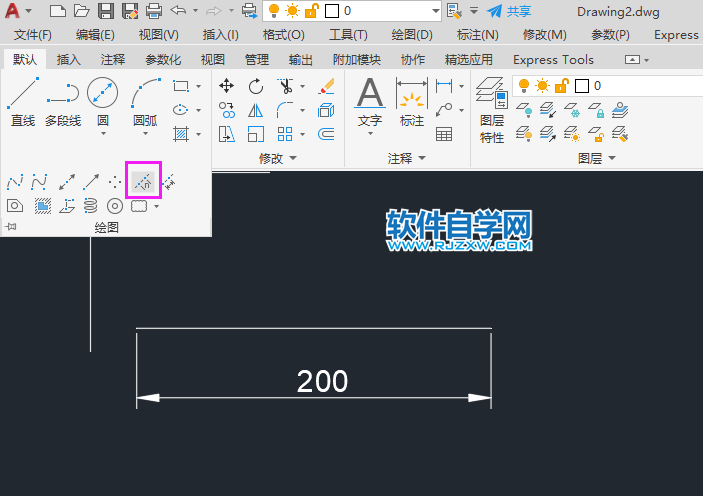Select the 多段线 polyline tool
Viewport: 703px width, 496px height.
coord(63,101)
